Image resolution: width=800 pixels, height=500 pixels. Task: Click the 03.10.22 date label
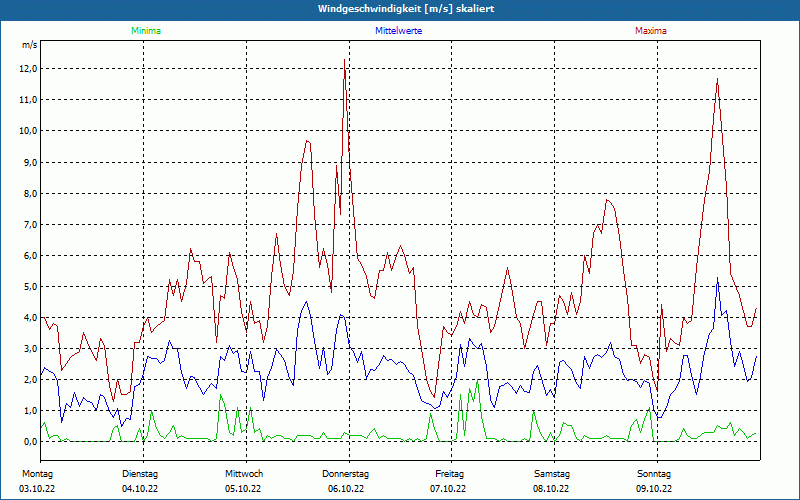37,489
